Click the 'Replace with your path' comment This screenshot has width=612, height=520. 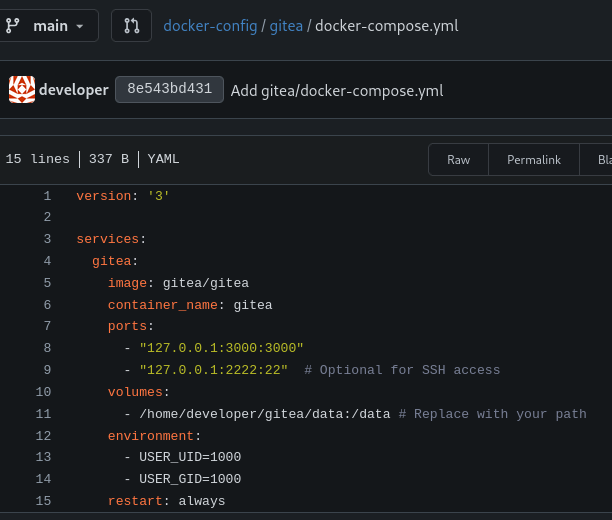click(x=493, y=414)
